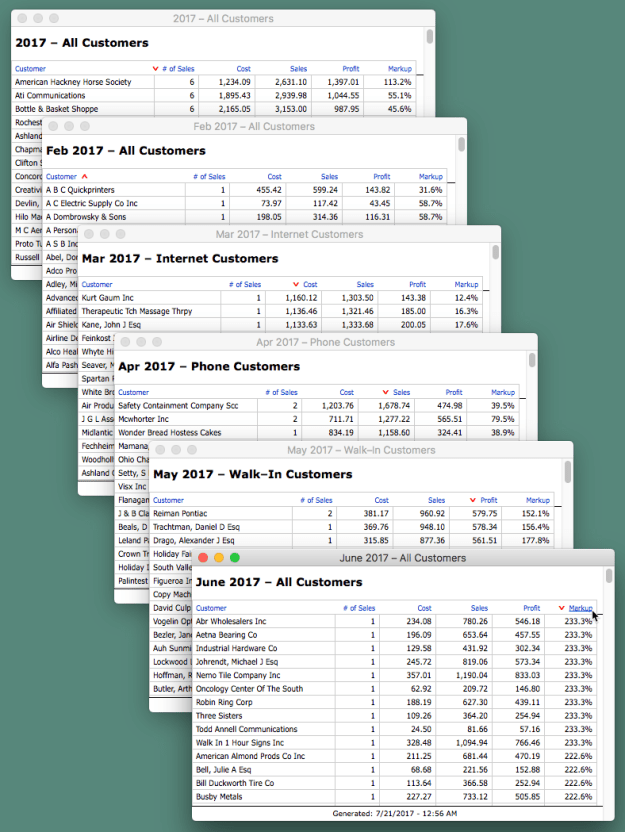Sort May 2017 report by Customer column
This screenshot has height=832, width=625.
[x=168, y=500]
